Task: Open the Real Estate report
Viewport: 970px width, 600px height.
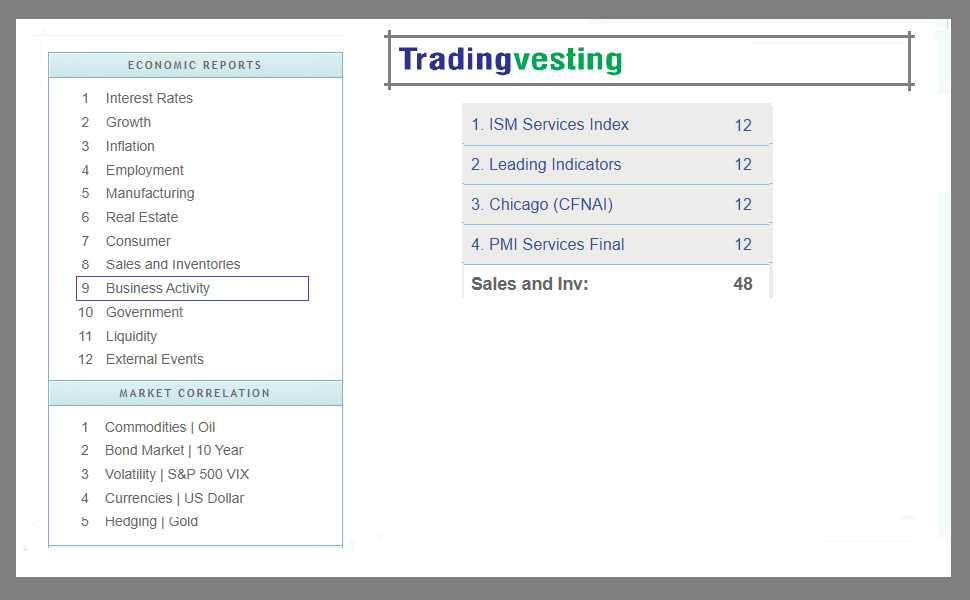Action: [x=142, y=217]
